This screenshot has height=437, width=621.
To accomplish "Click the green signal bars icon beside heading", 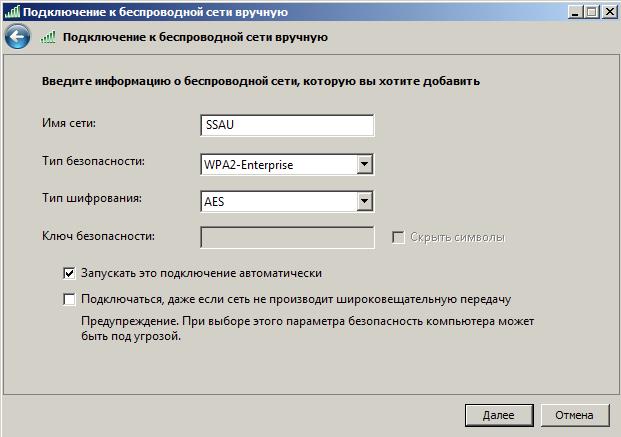I will pos(48,37).
